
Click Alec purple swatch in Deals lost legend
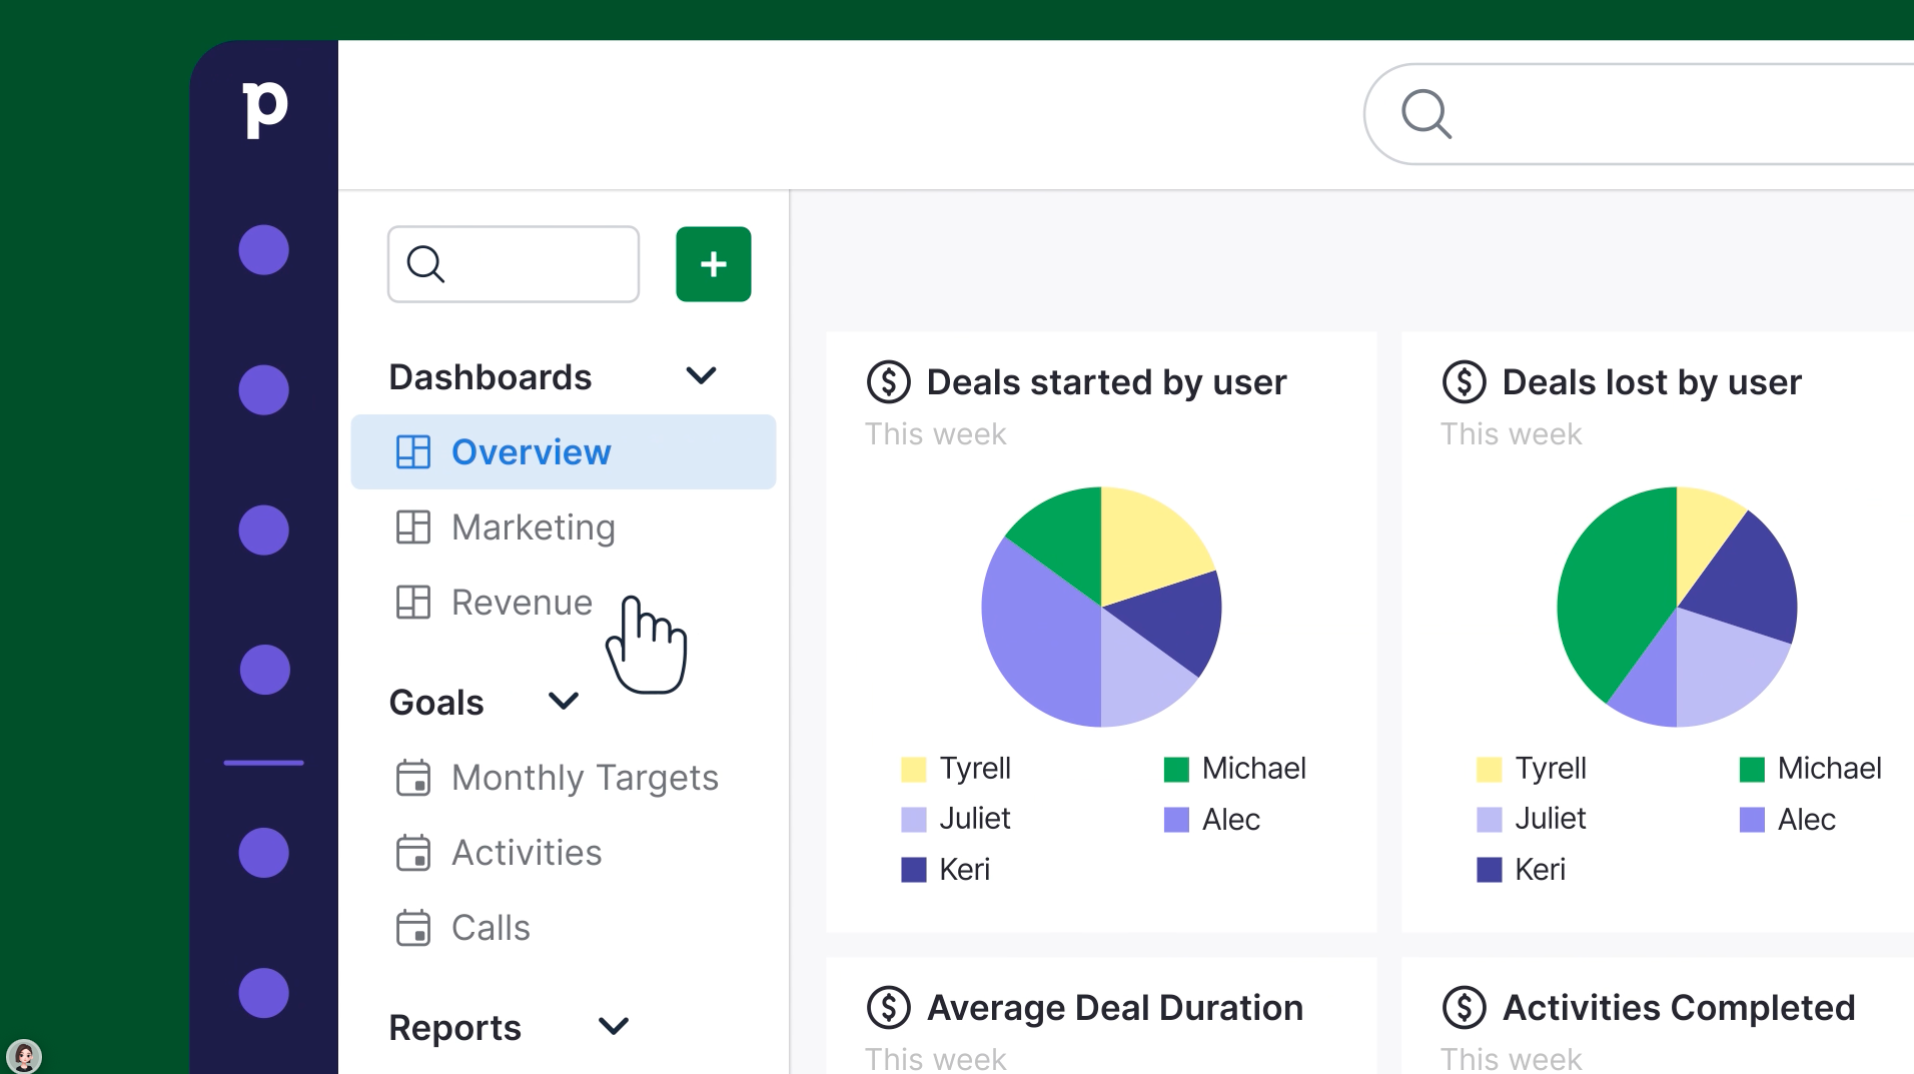point(1752,820)
